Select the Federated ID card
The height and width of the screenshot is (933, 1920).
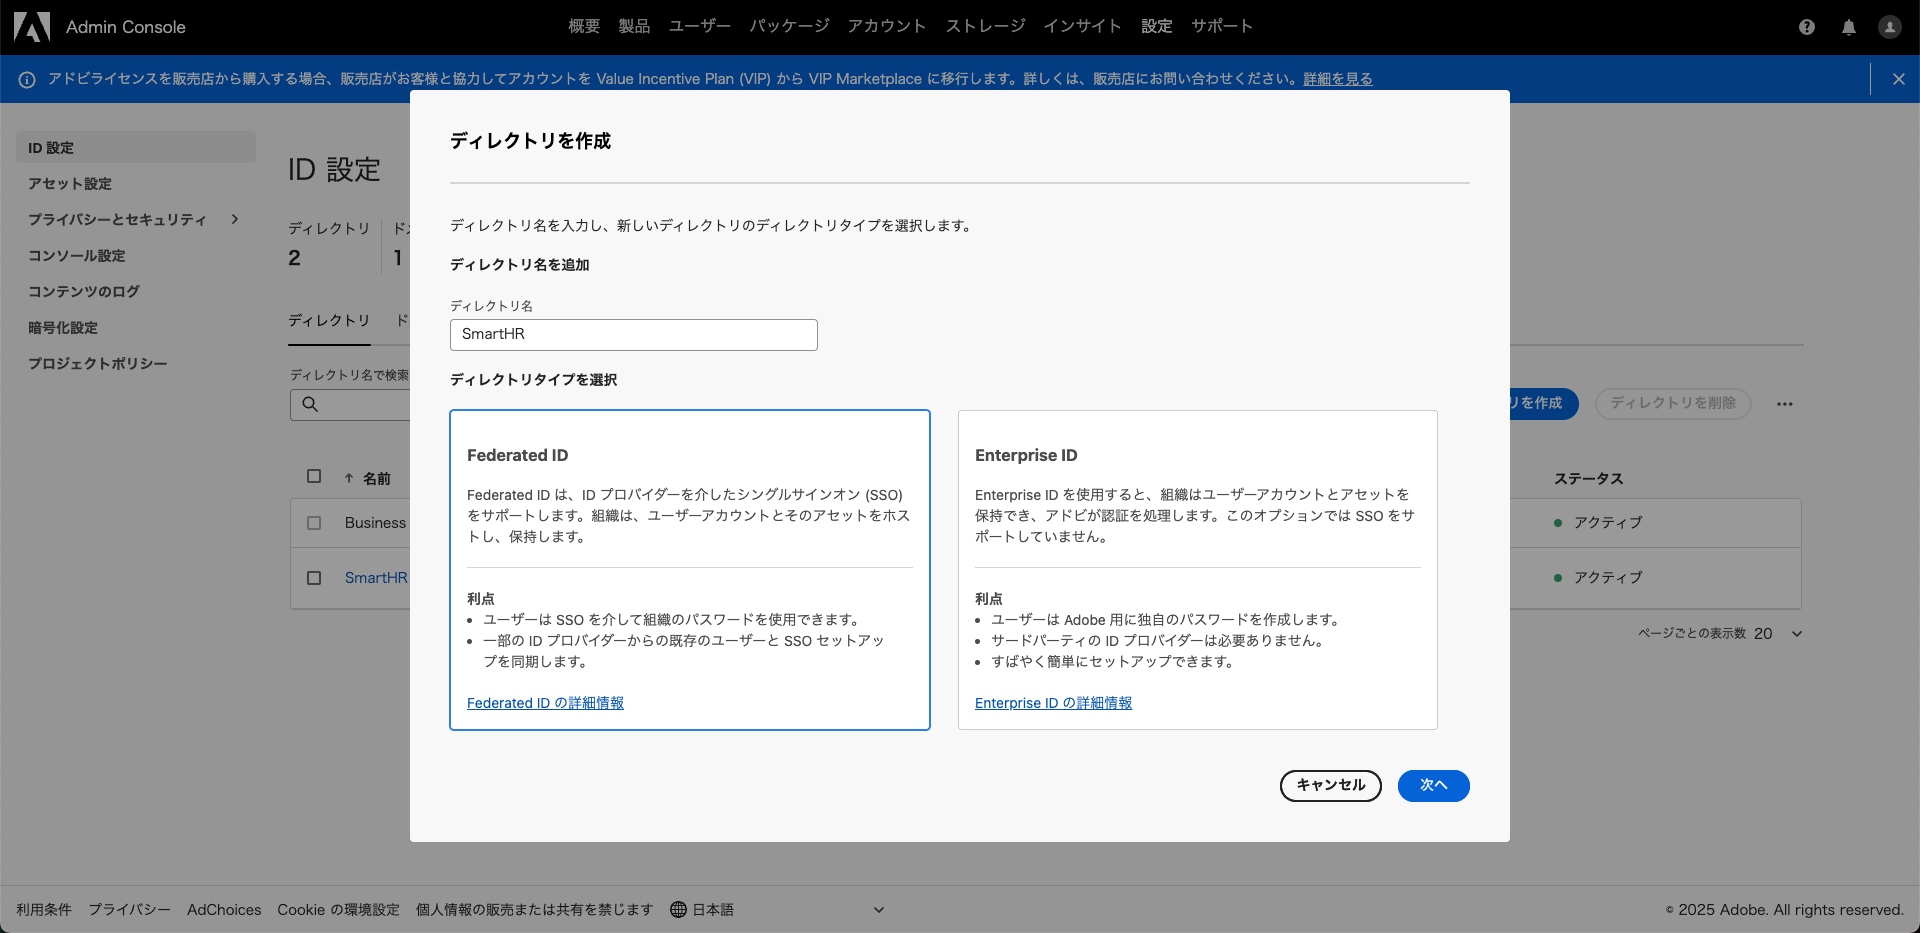click(690, 570)
